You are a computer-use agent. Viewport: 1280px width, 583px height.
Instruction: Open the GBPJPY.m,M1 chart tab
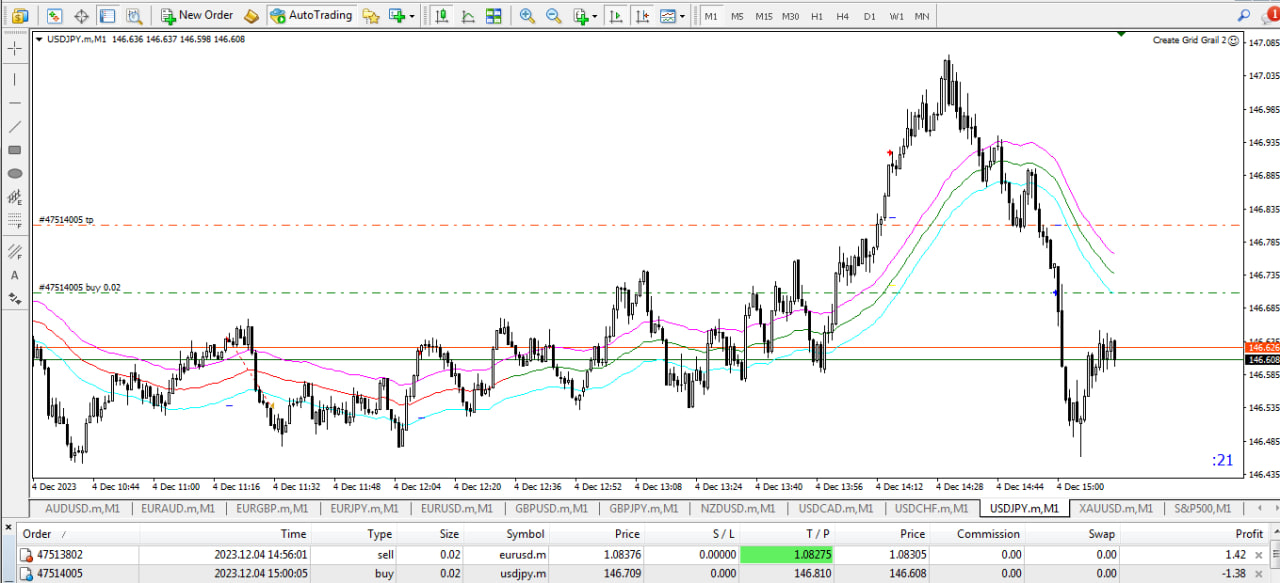645,509
